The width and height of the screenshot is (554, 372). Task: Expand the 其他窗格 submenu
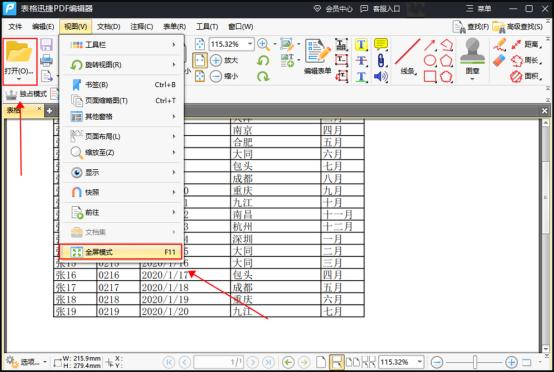pyautogui.click(x=122, y=117)
